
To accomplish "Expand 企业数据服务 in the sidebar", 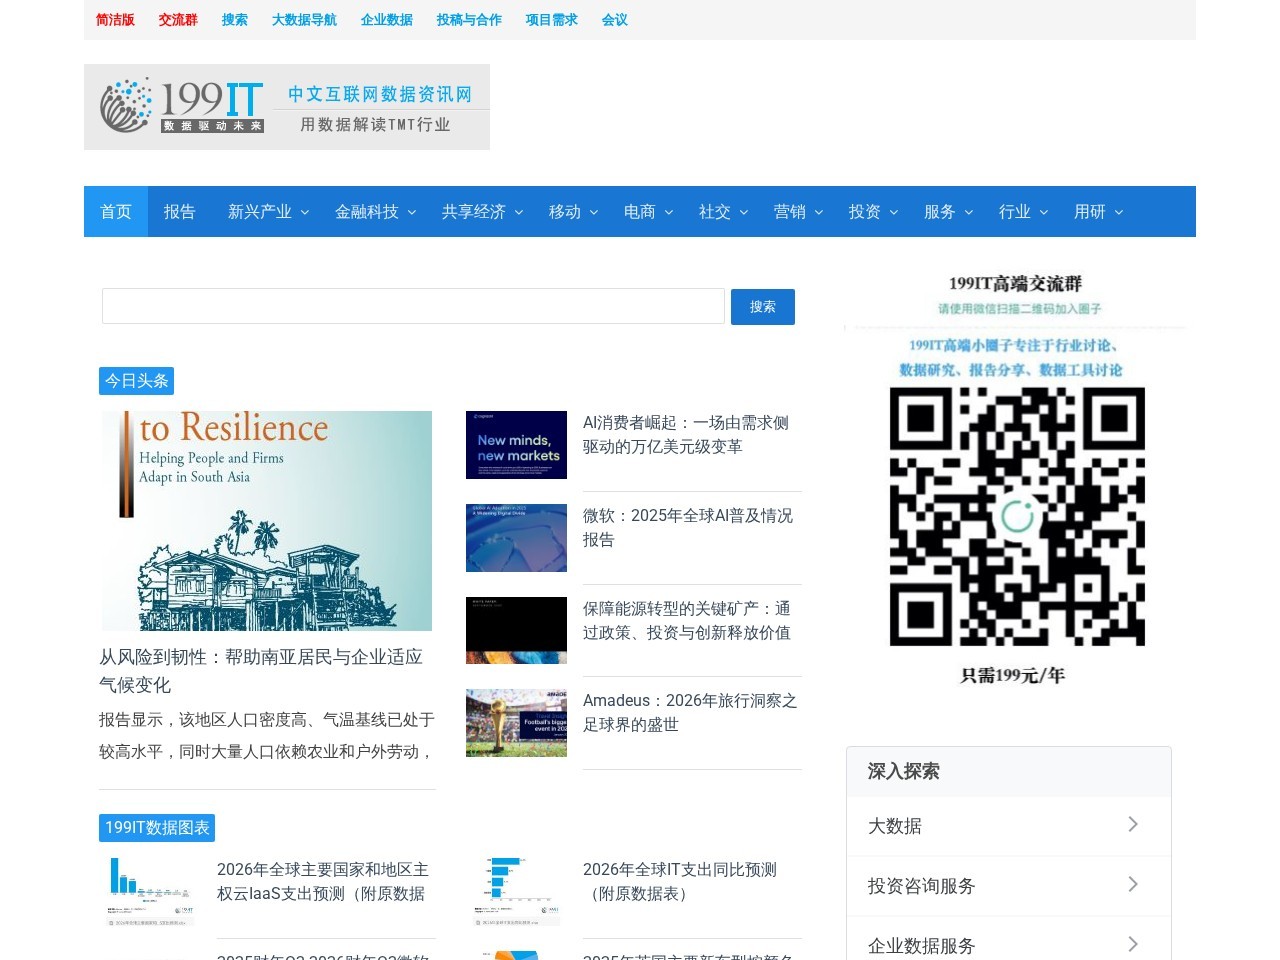I will click(x=1008, y=944).
